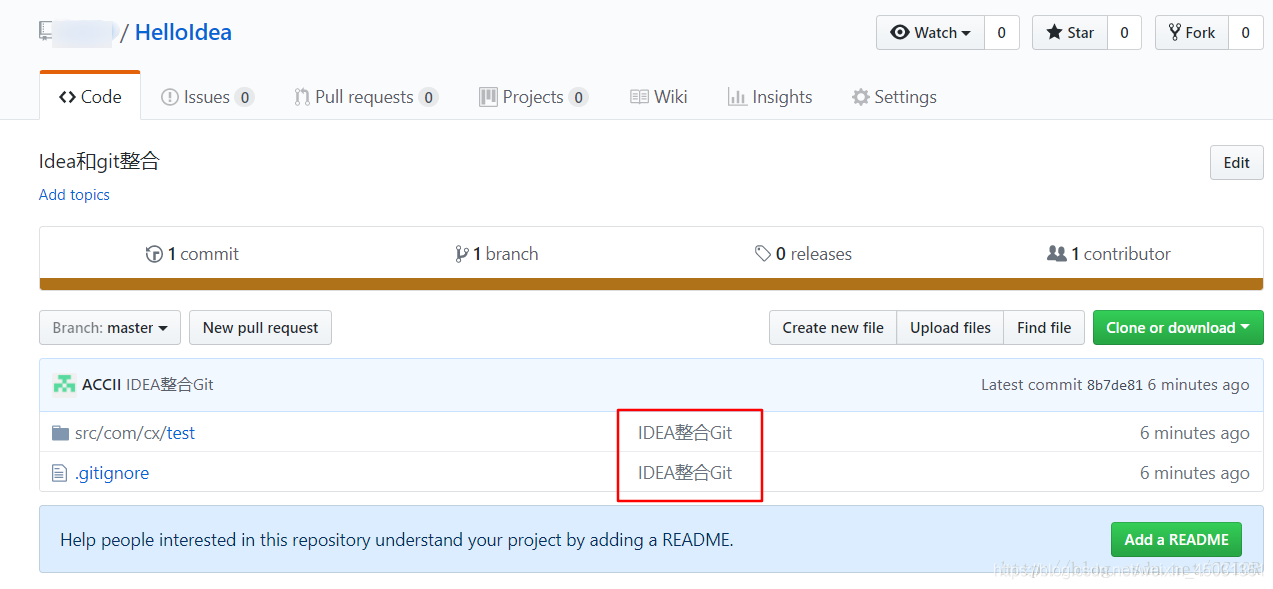1273x589 pixels.
Task: Click the New pull request button
Action: pos(260,328)
